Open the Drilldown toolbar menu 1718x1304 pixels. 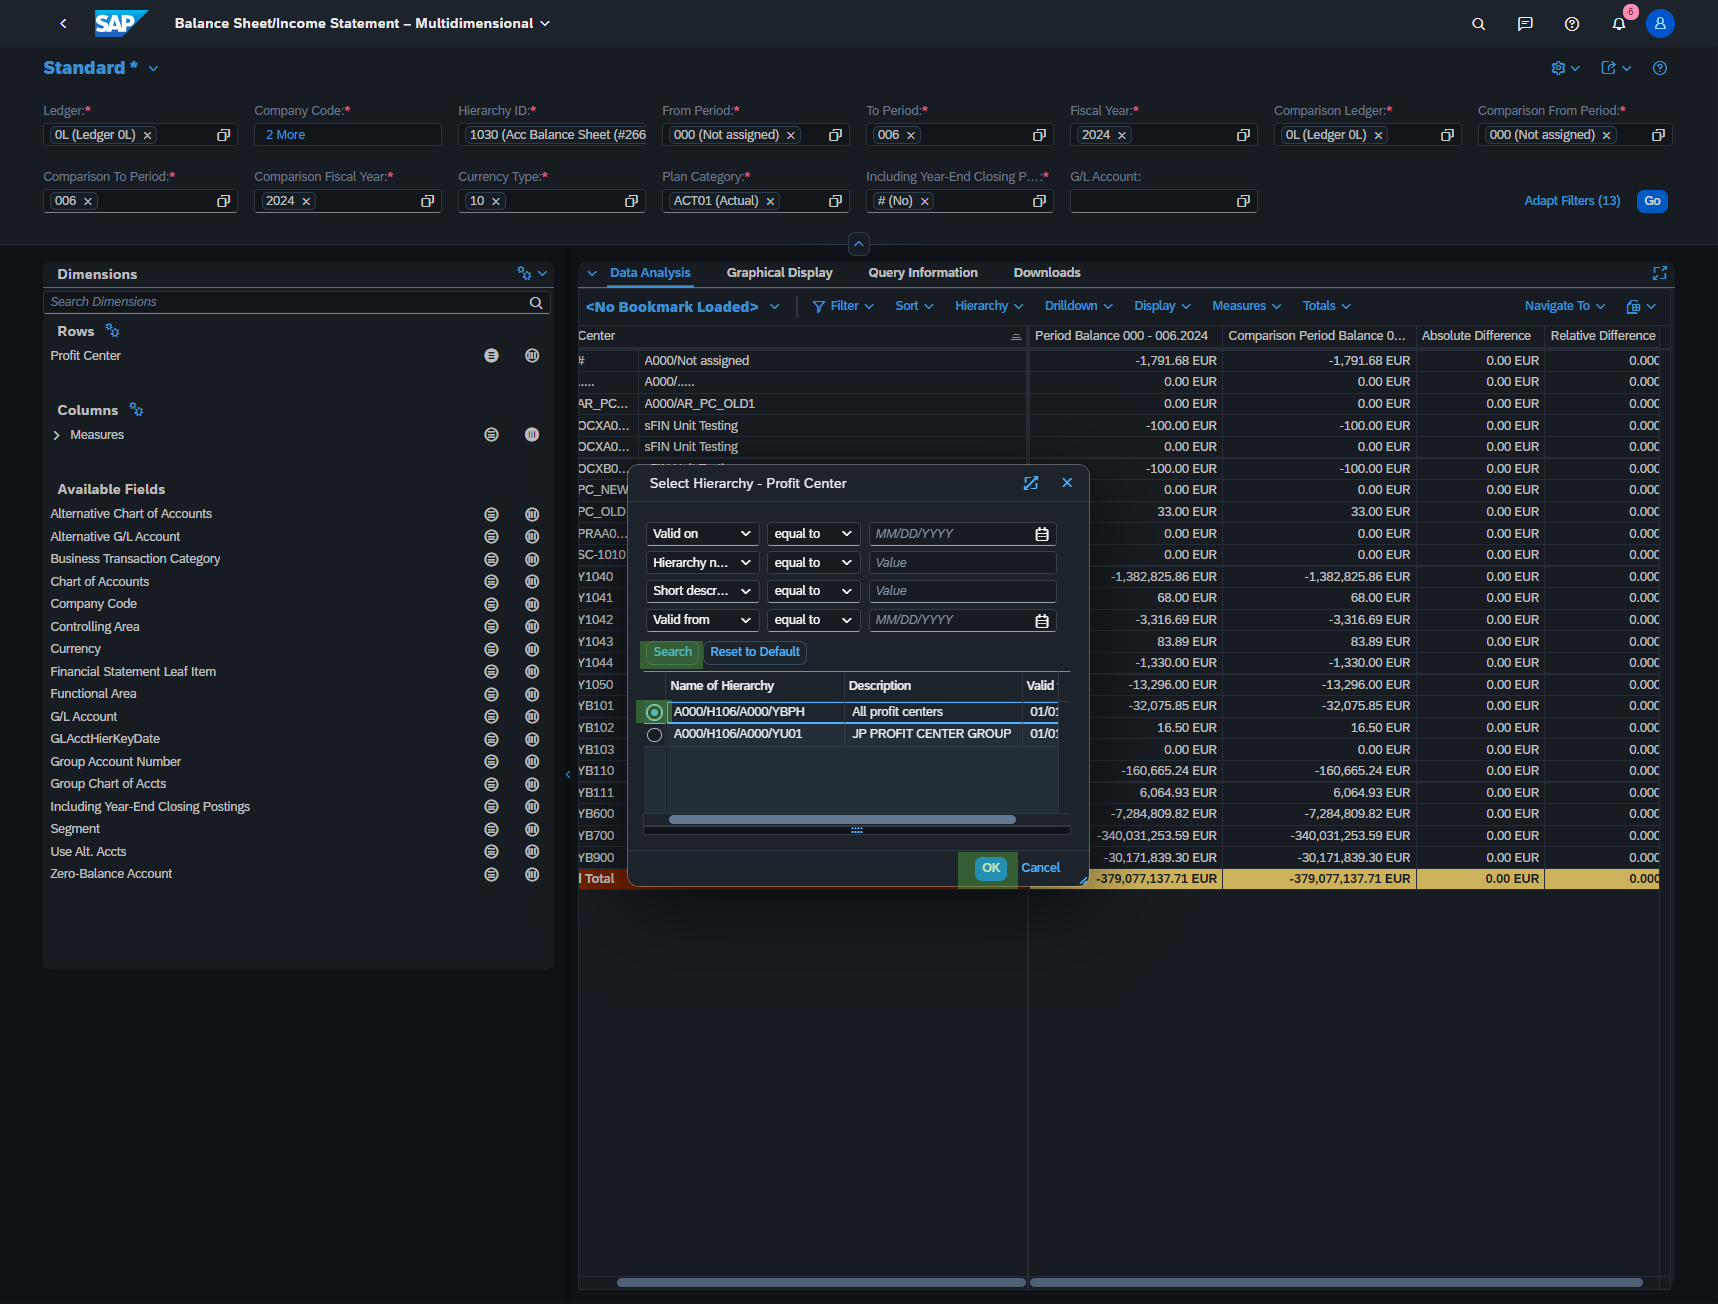pyautogui.click(x=1079, y=306)
